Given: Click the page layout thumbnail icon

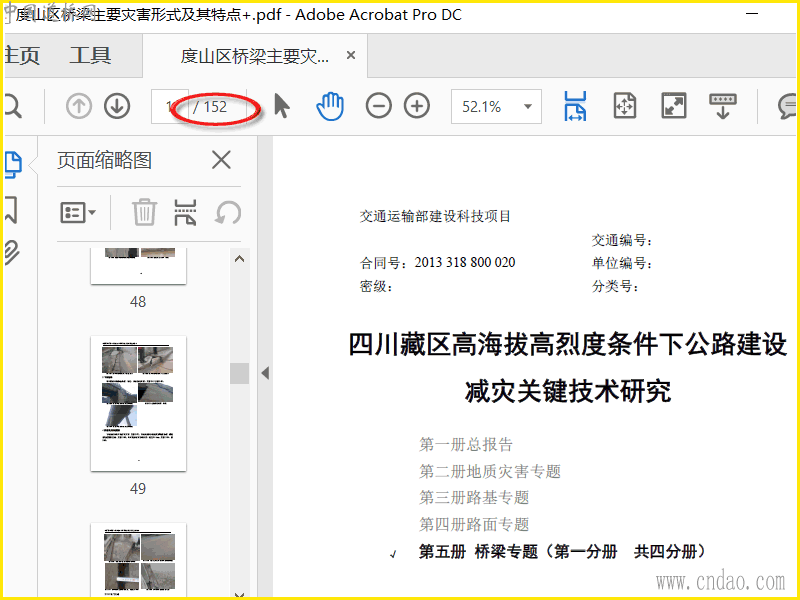Looking at the screenshot, I should (x=185, y=212).
